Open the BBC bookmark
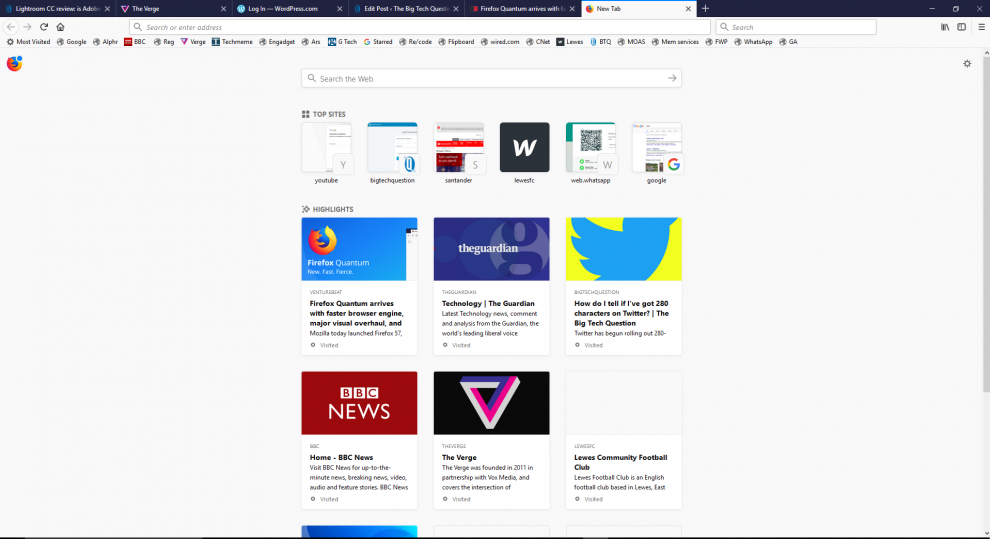Image resolution: width=990 pixels, height=539 pixels. (135, 42)
